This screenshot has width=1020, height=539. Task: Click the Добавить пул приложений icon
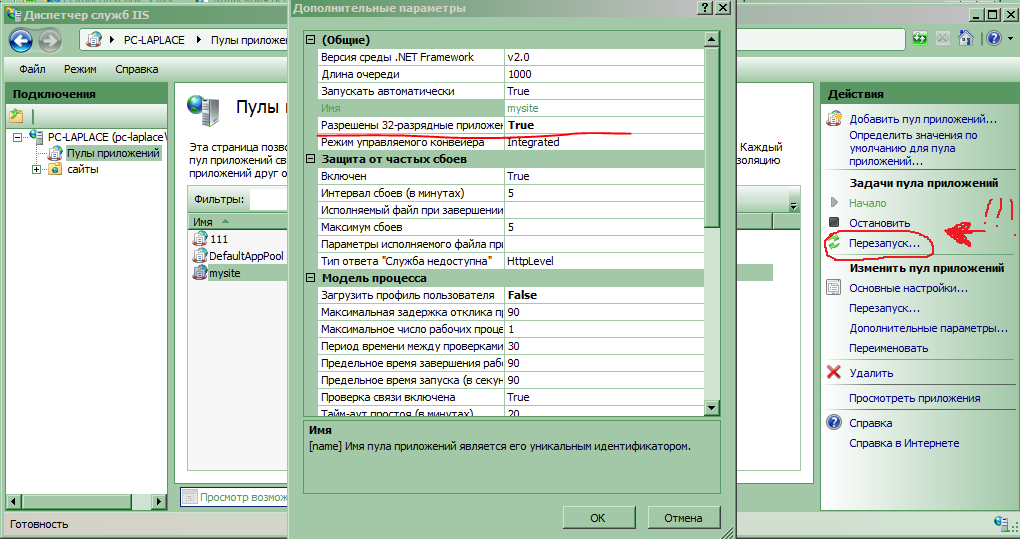tap(834, 119)
